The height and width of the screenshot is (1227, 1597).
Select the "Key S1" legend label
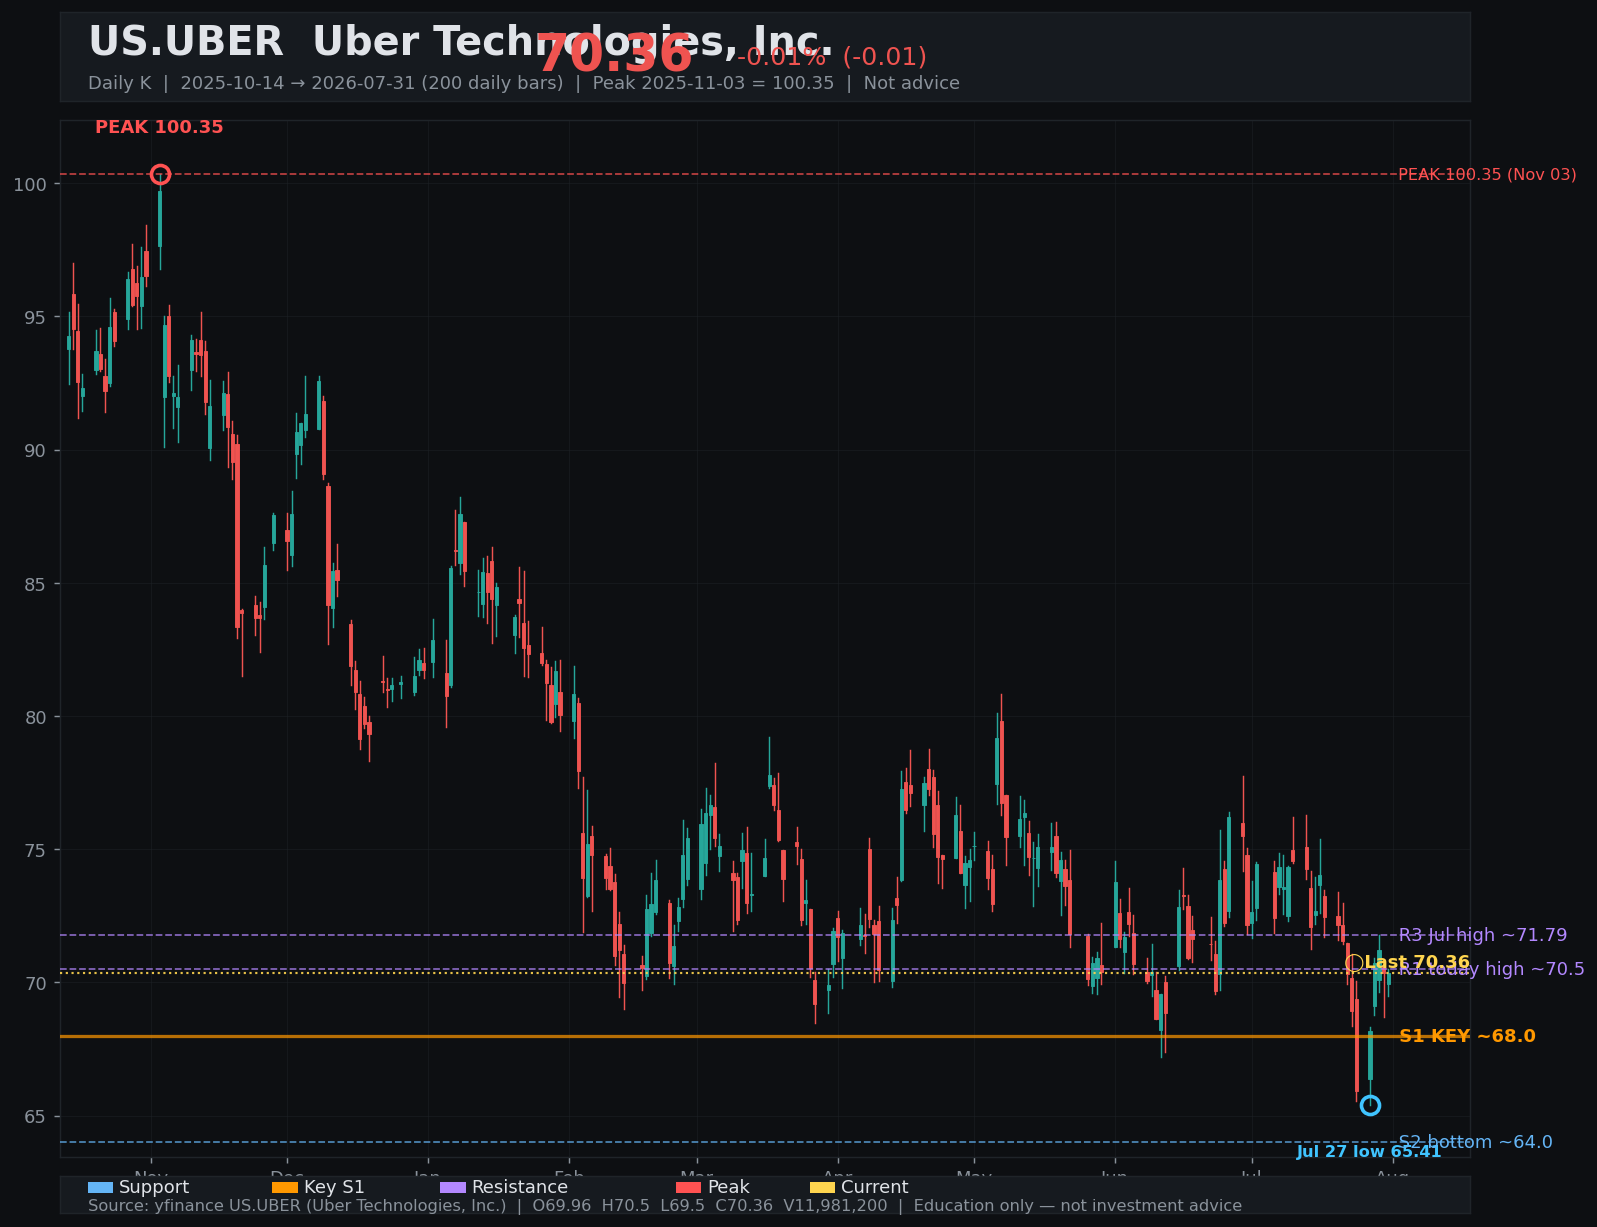tap(334, 1188)
